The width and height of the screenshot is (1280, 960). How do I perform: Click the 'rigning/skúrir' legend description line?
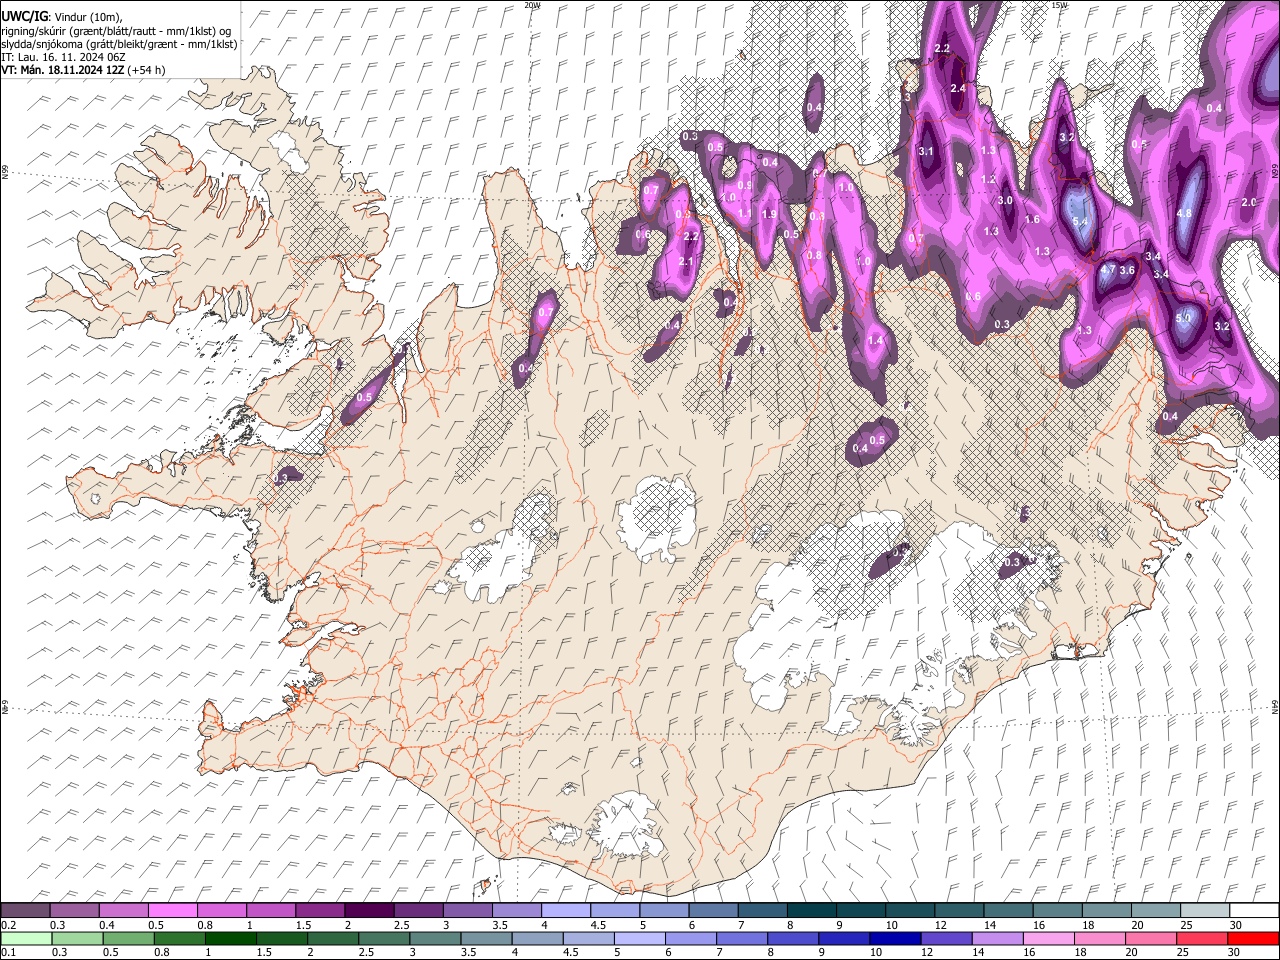point(117,31)
